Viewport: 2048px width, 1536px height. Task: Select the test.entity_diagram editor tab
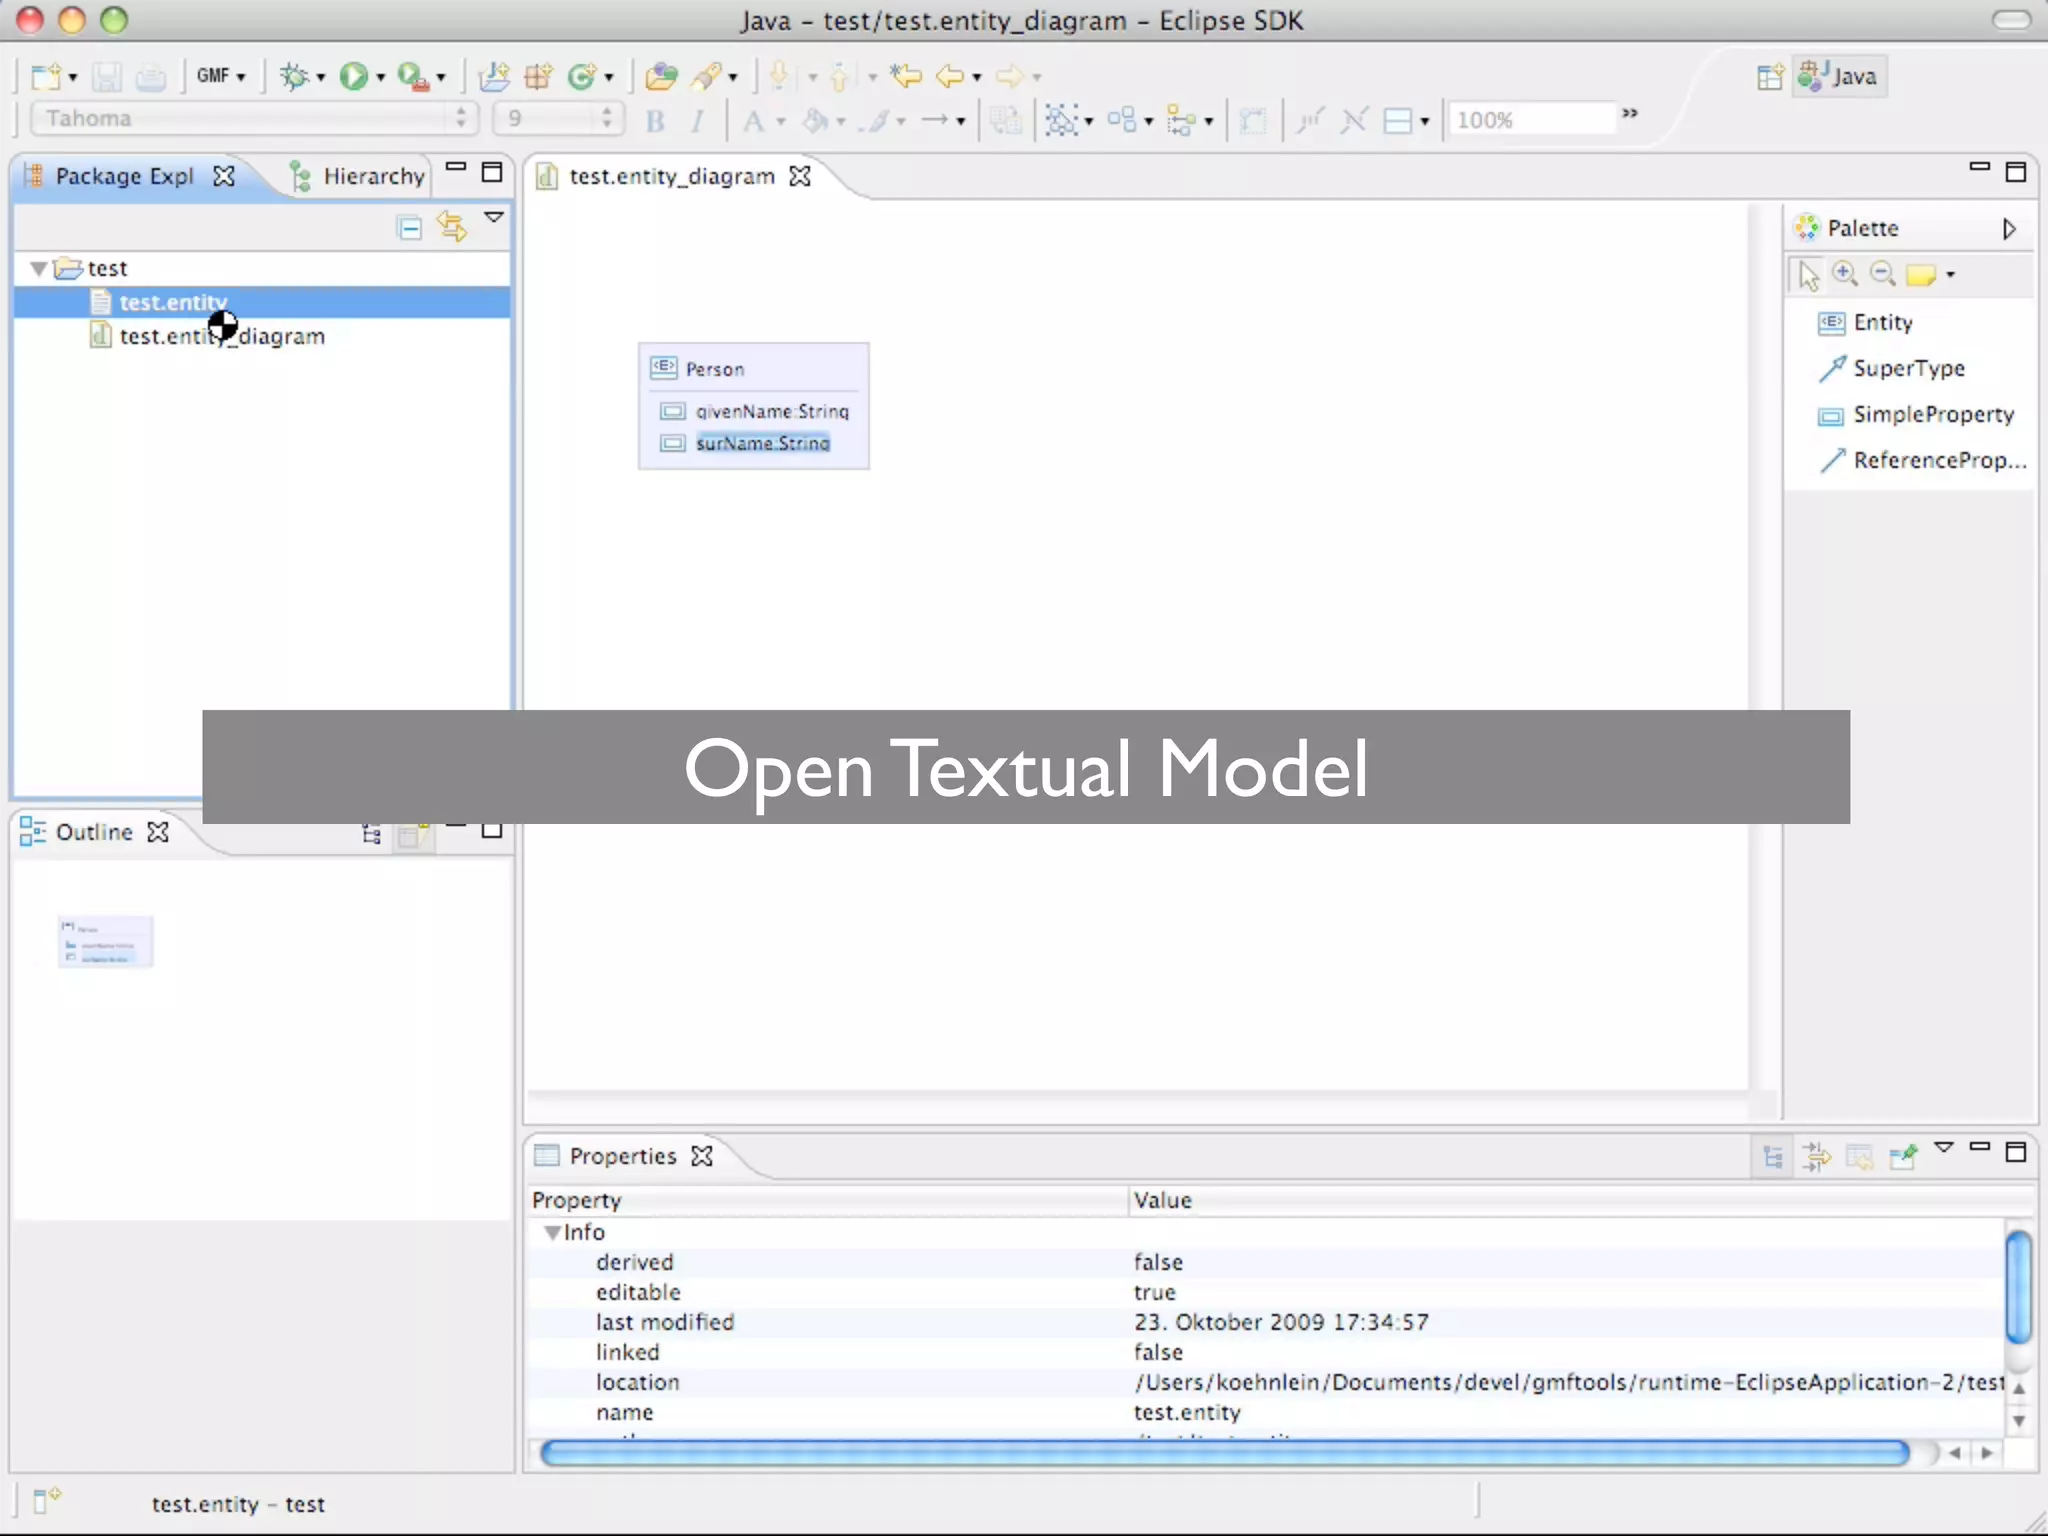(x=671, y=177)
